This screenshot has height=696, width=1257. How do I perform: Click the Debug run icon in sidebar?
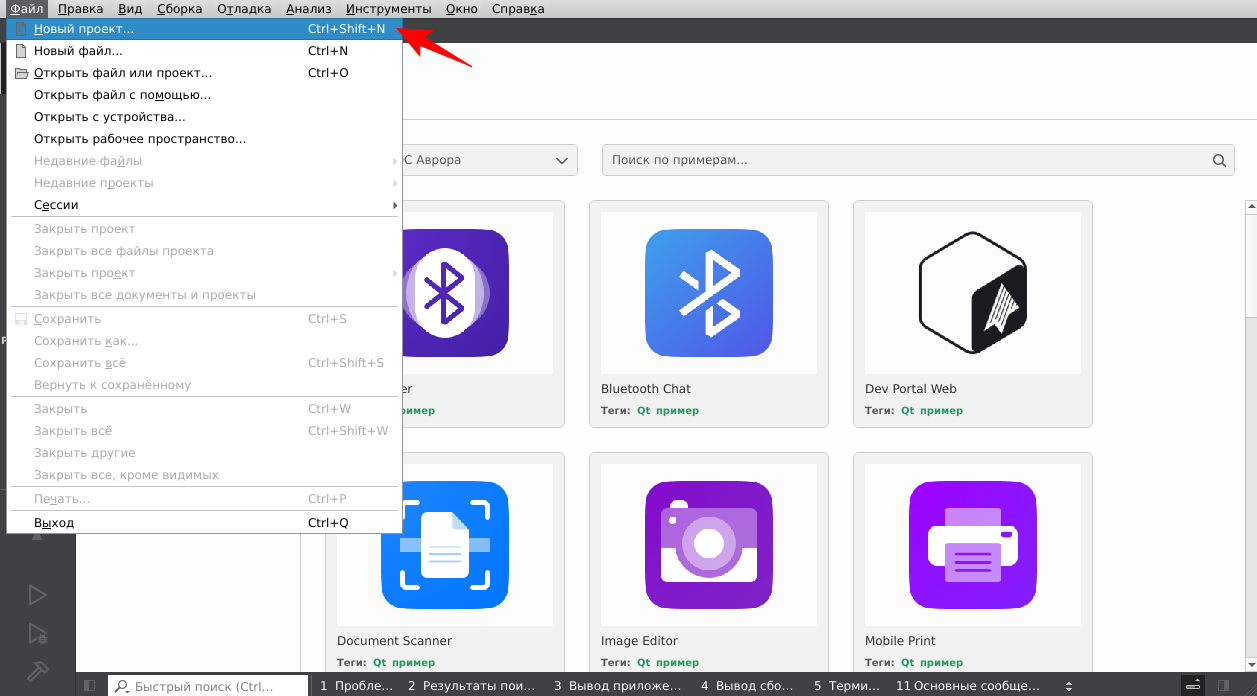37,633
